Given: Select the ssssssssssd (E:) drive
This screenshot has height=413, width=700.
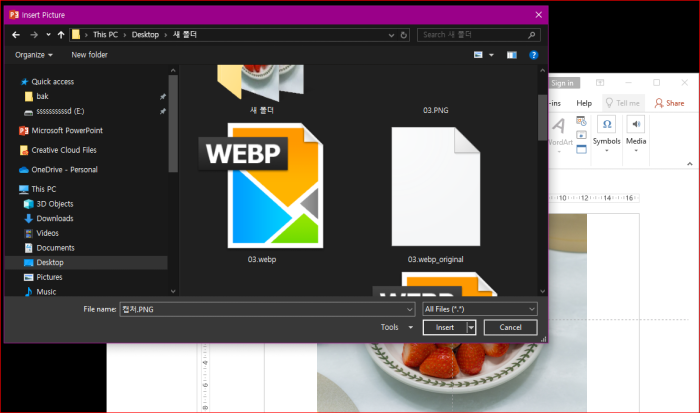Looking at the screenshot, I should (60, 111).
